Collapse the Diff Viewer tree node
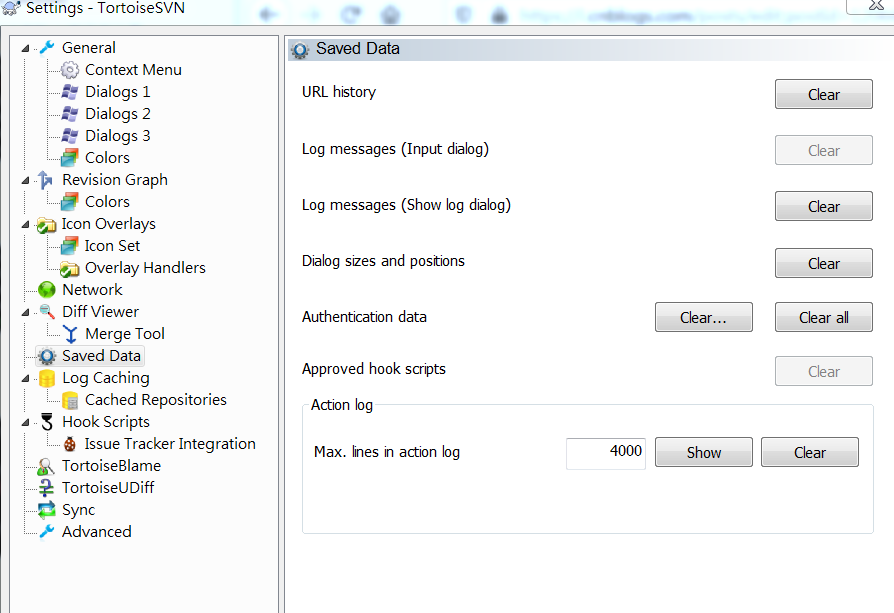 tap(25, 312)
